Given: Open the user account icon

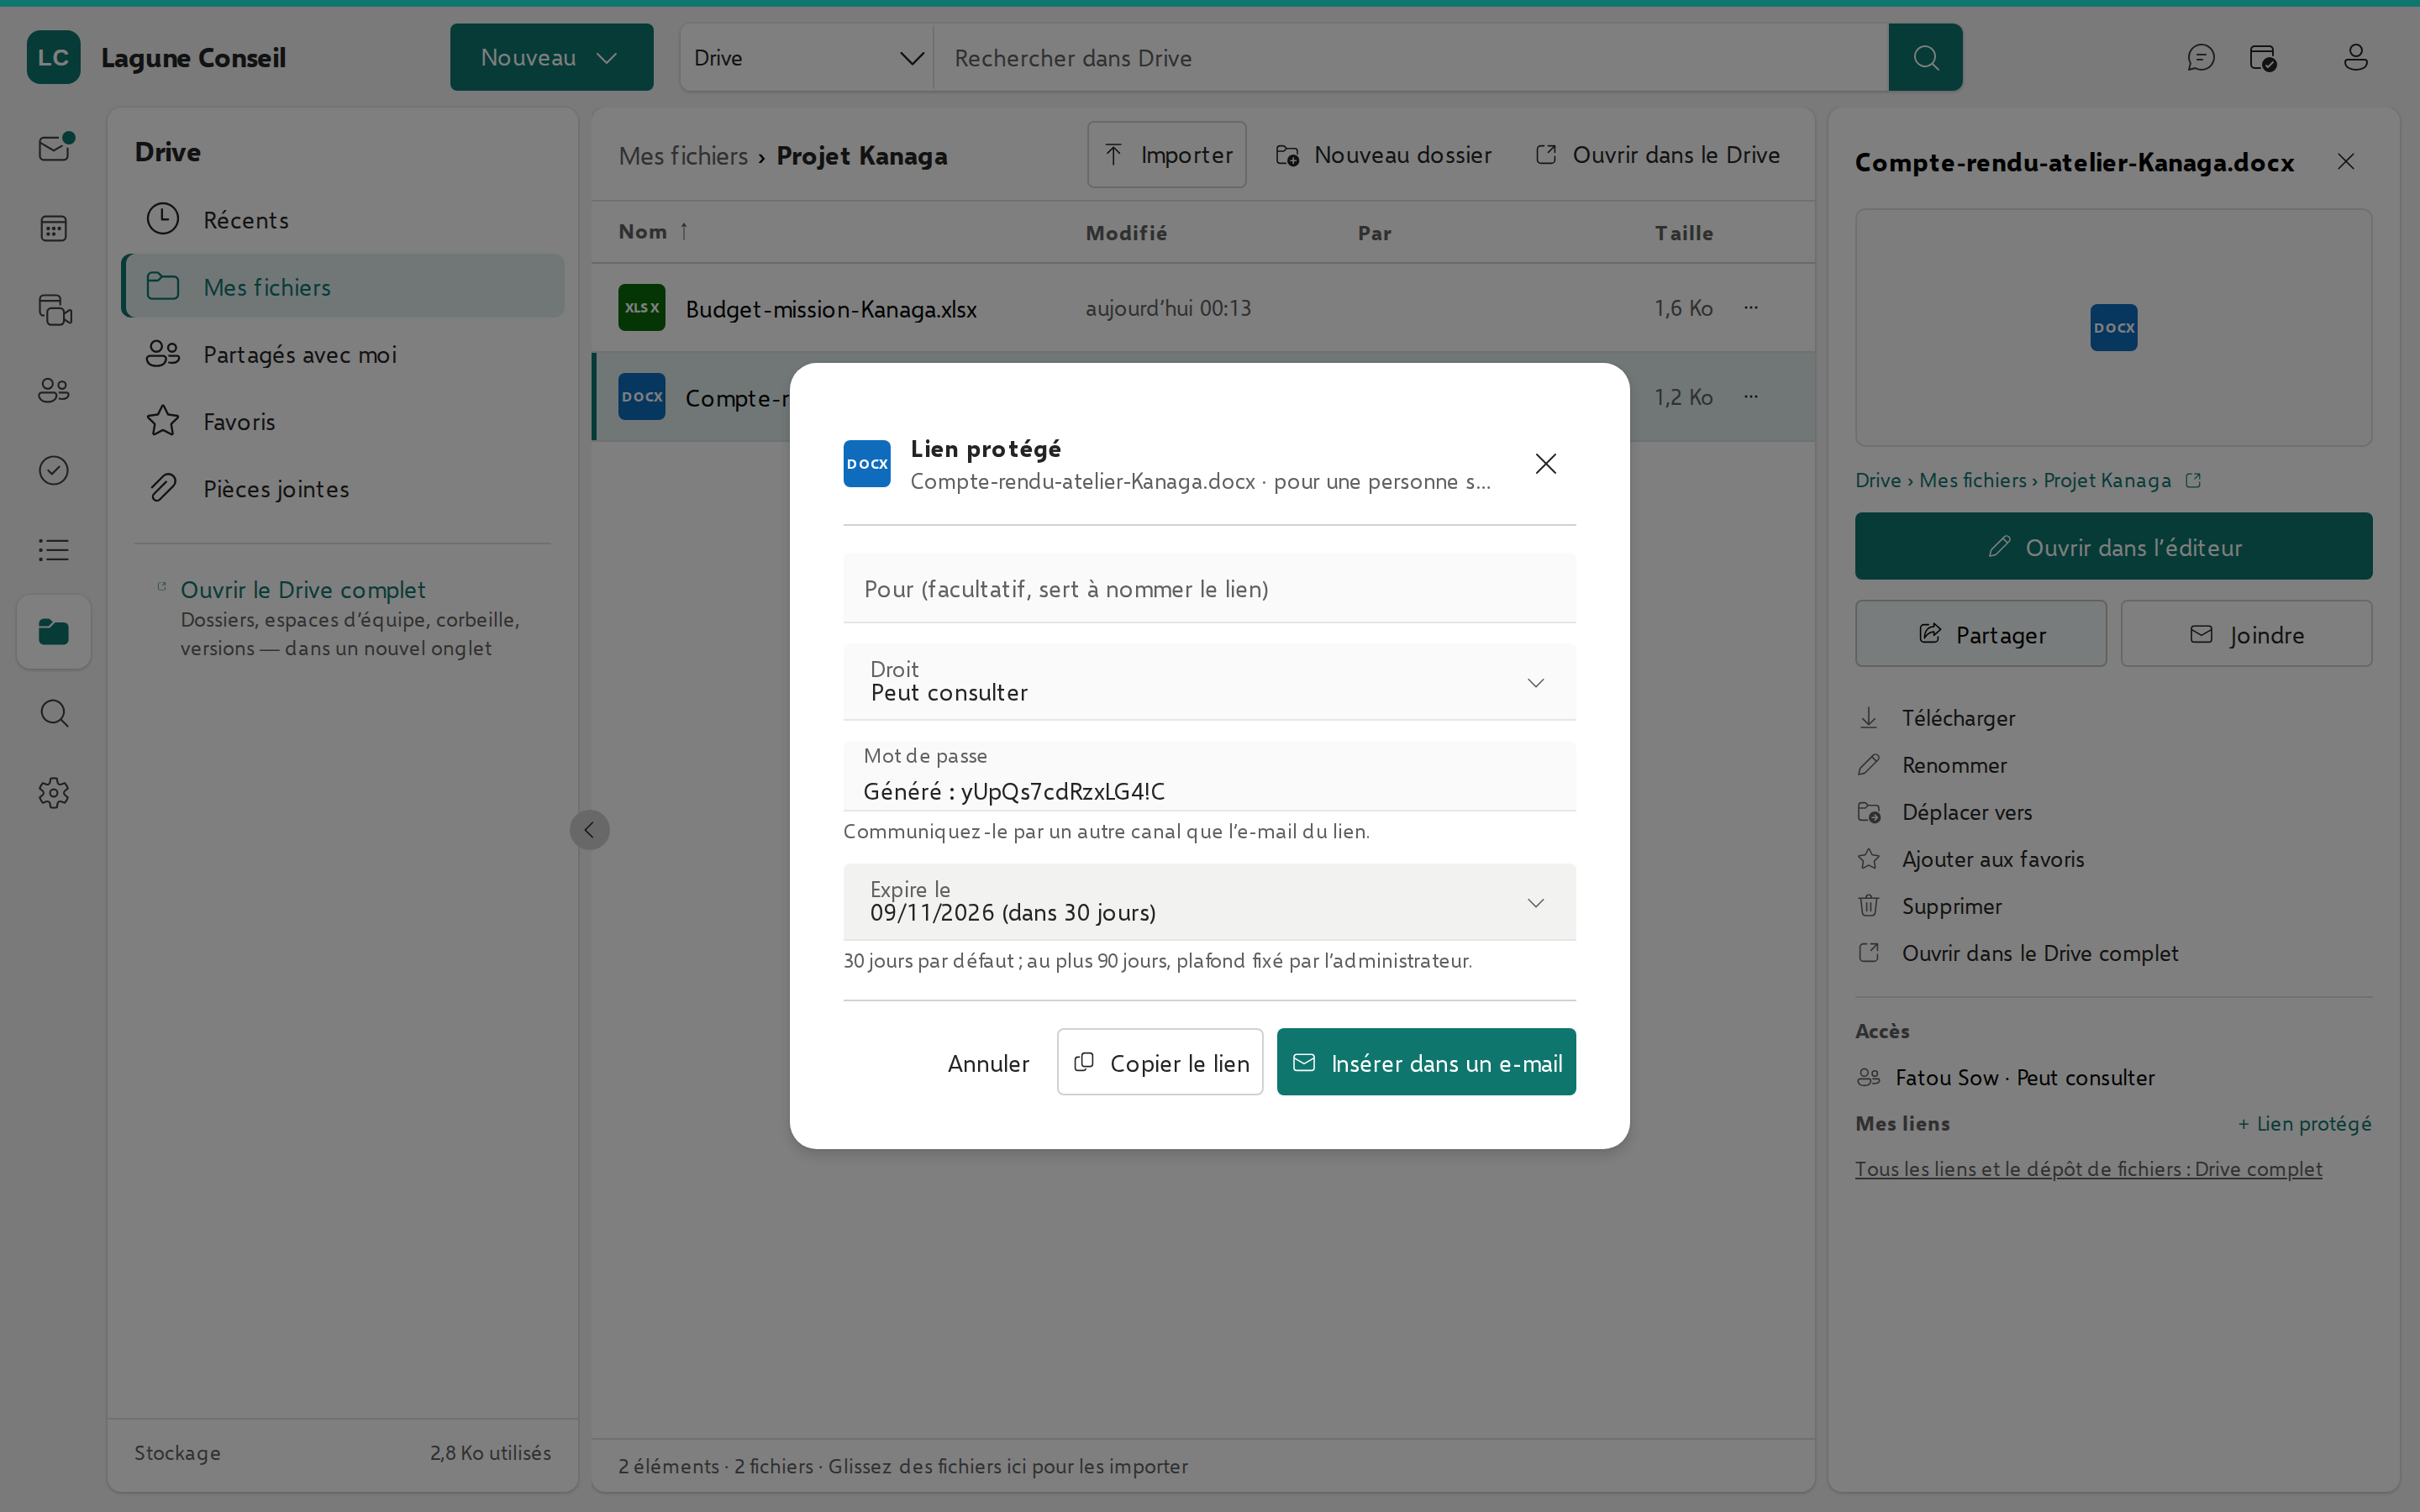Looking at the screenshot, I should (x=2355, y=57).
